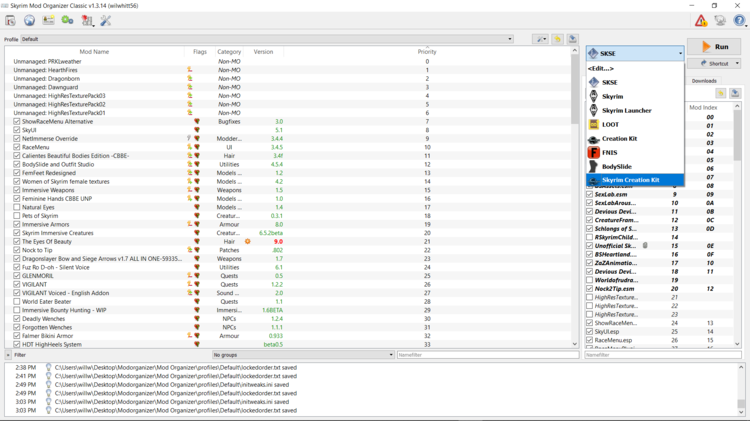Click the mod list vertical scrollbar thumb

click(574, 90)
